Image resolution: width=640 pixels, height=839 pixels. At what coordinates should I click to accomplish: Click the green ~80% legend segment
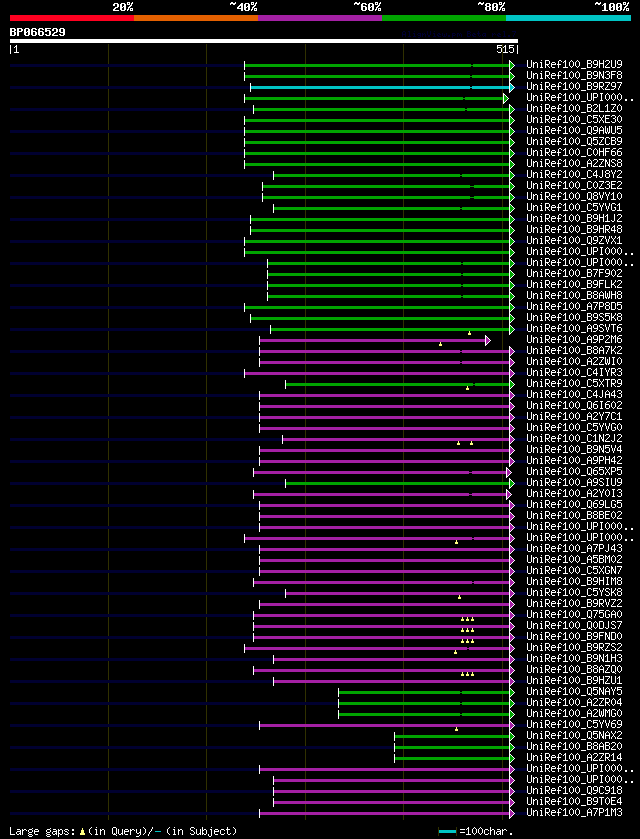[444, 18]
